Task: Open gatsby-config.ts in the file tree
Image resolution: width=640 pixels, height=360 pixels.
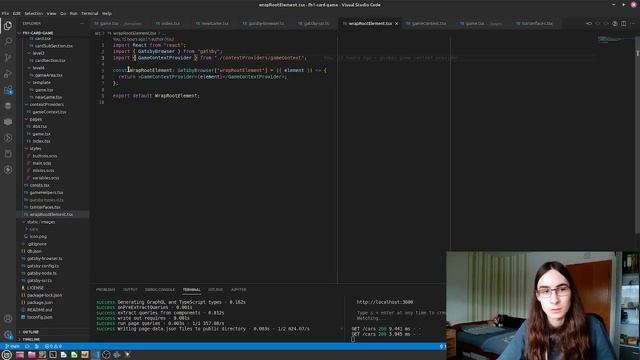Action: [43, 266]
